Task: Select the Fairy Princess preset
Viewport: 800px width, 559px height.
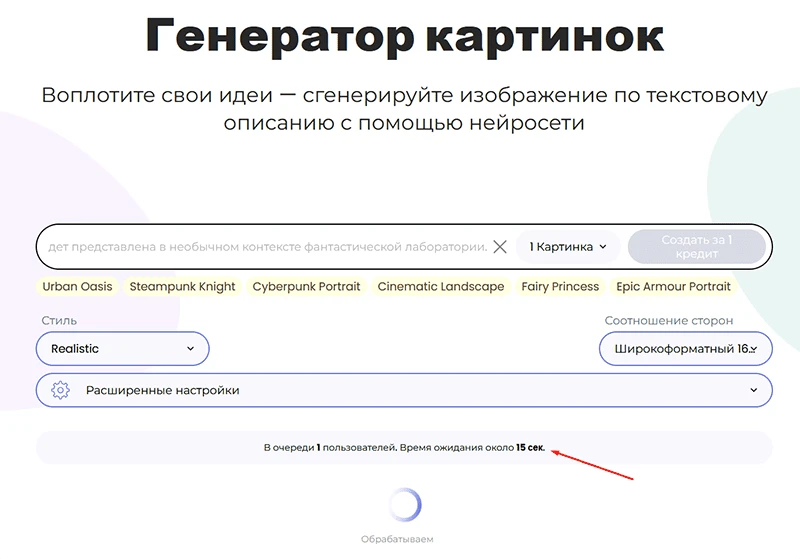Action: click(560, 287)
